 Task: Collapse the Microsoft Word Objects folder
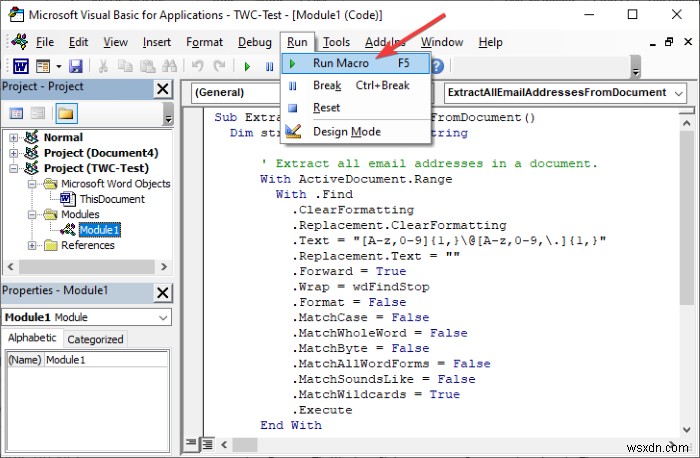[32, 184]
